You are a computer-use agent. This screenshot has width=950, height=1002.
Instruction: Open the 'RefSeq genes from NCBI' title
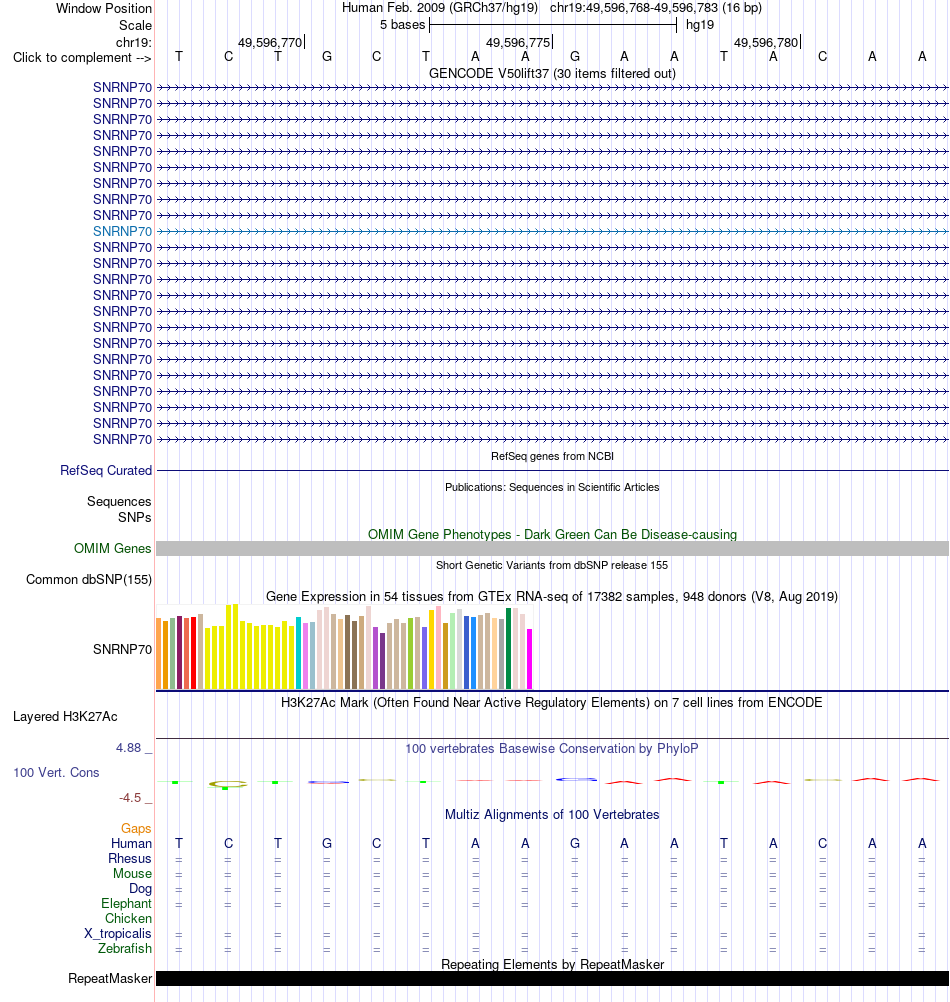pos(552,456)
